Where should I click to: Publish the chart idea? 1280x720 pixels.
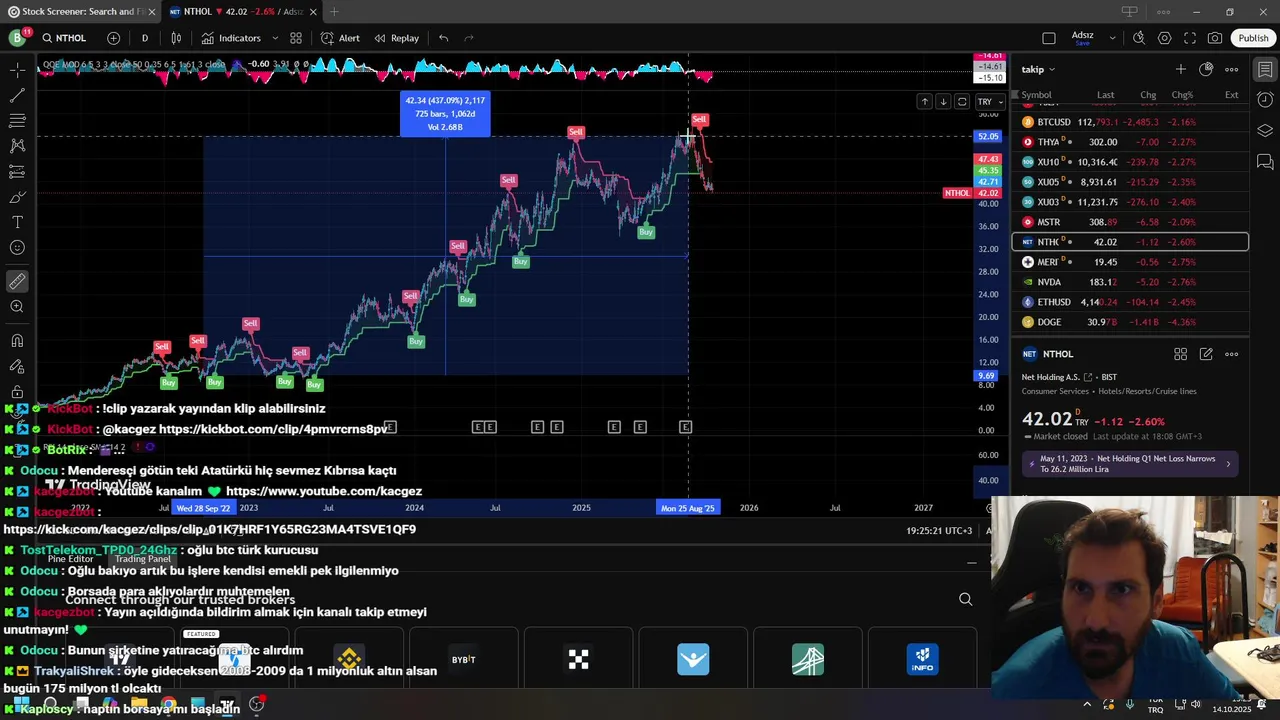(1253, 38)
